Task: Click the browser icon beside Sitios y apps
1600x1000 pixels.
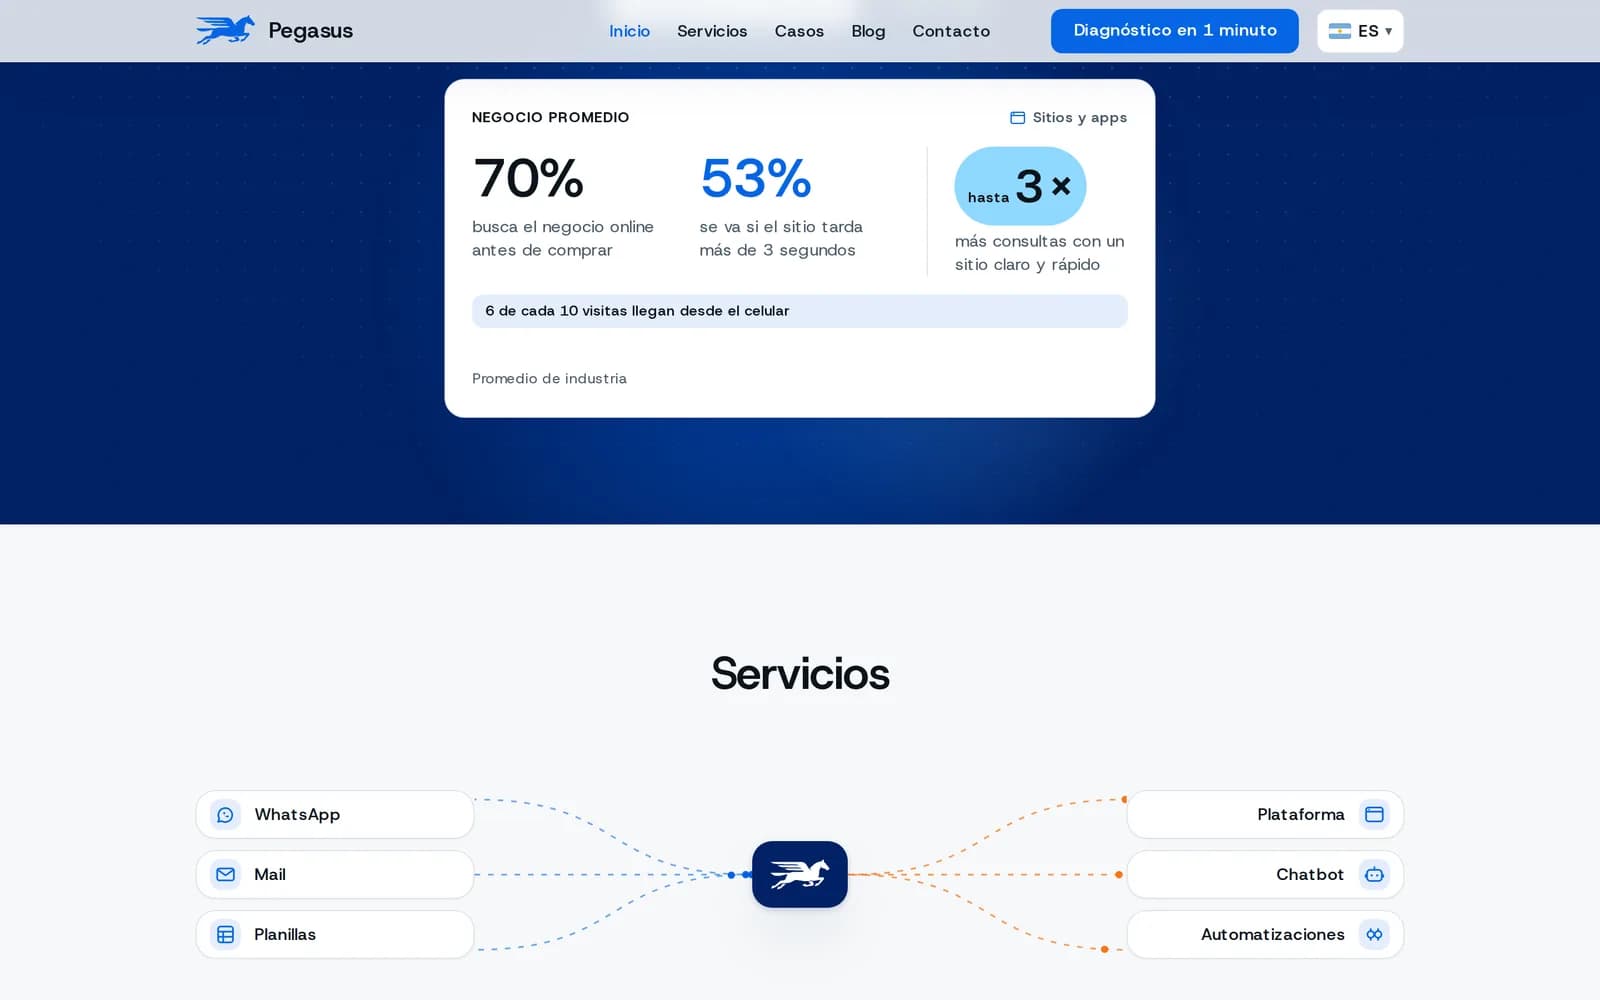Action: [1017, 118]
